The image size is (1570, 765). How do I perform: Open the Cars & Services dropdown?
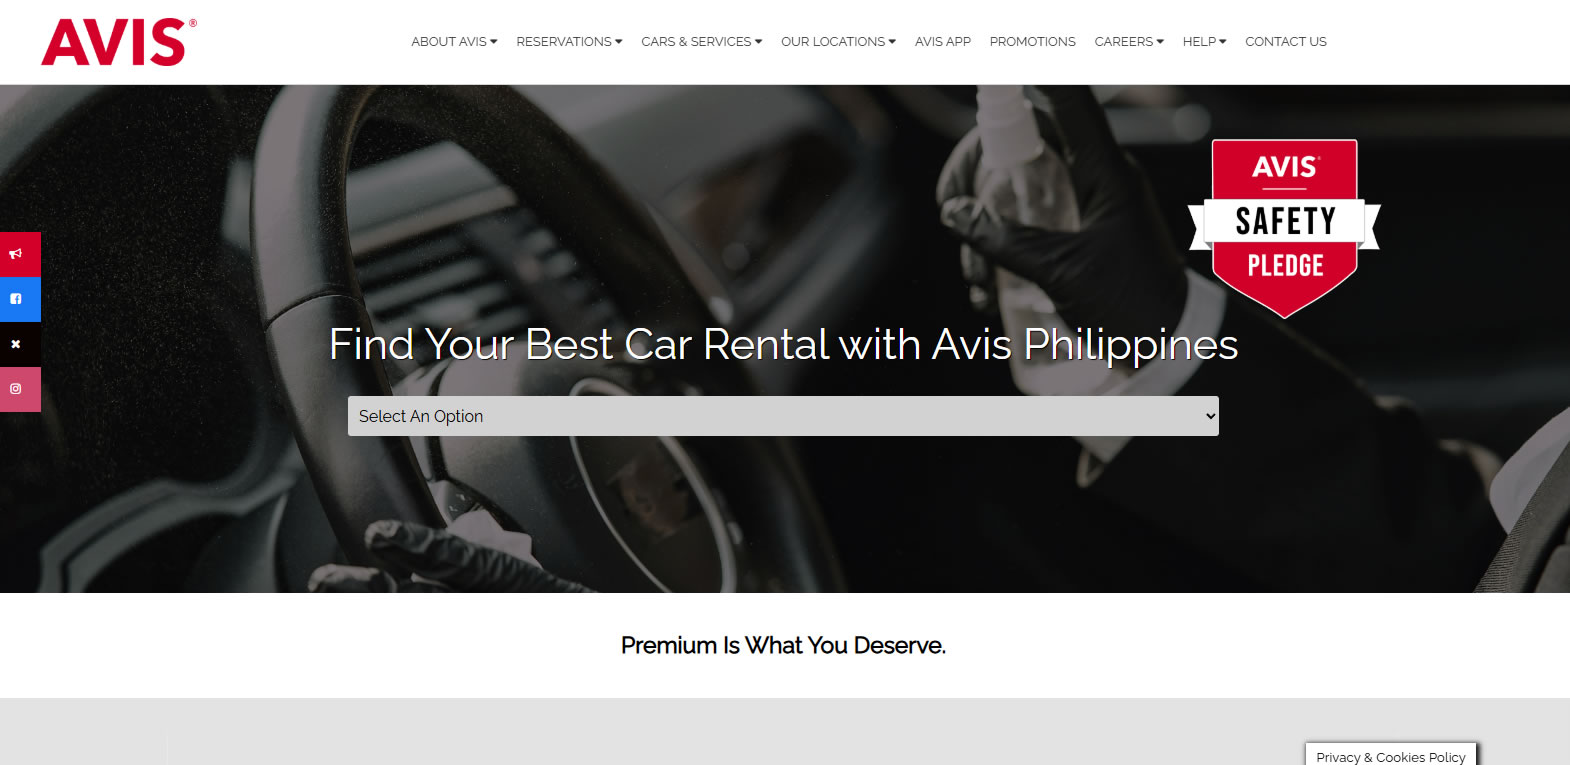pyautogui.click(x=701, y=42)
